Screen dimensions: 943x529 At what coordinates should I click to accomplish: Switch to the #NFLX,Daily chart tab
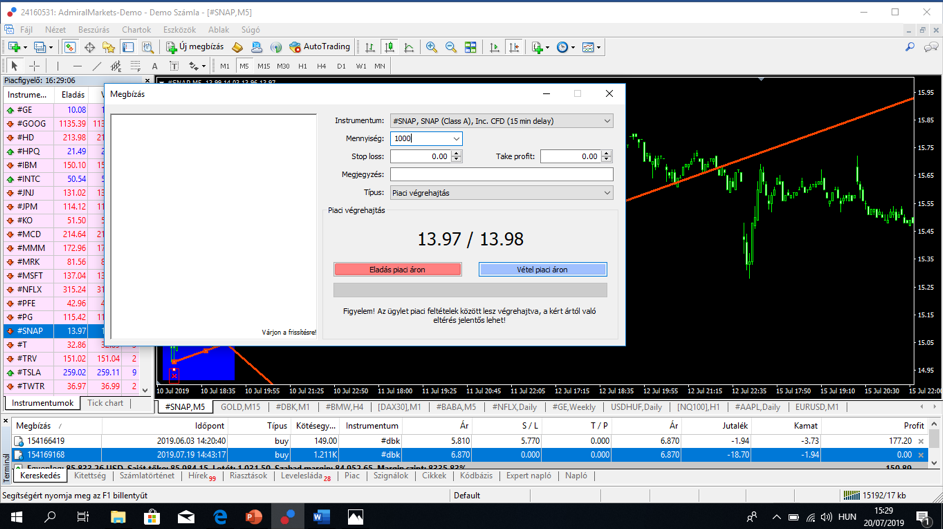(514, 407)
